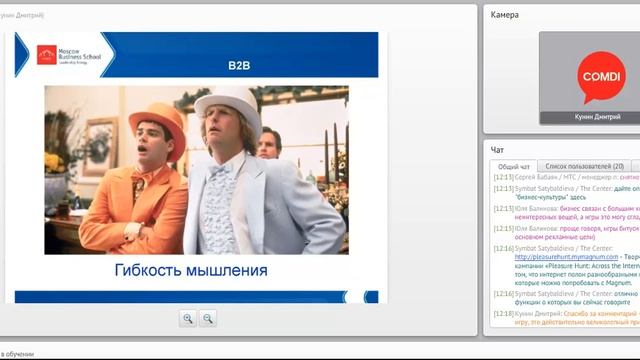Select the 12:18 Кунин Дмитрий chat message
640x360 pixels.
click(567, 318)
